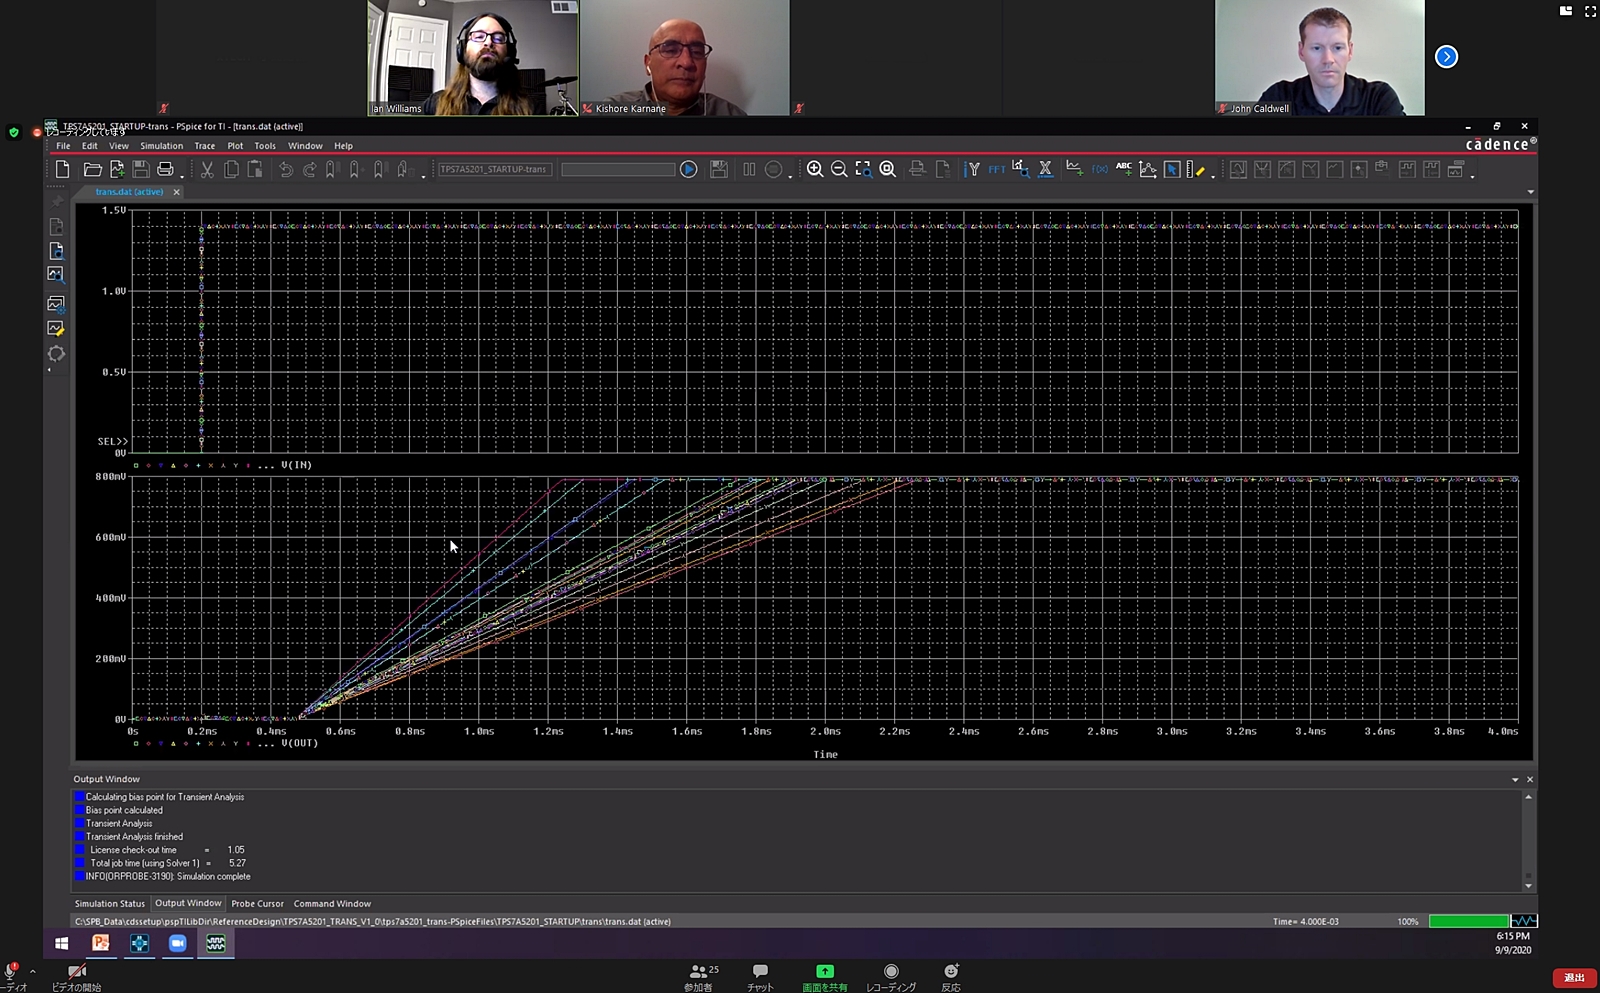Switch to the Probe Cursor tab
This screenshot has width=1600, height=993.
tap(258, 904)
